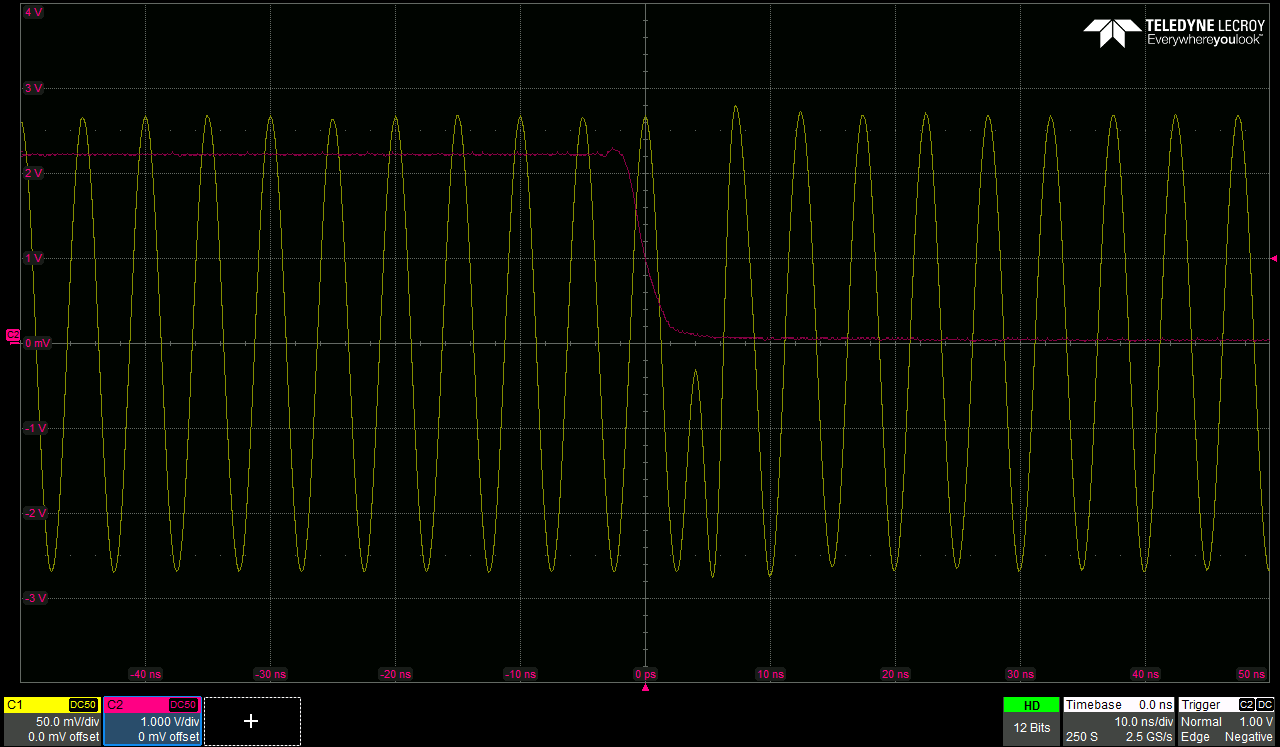This screenshot has height=747, width=1280.
Task: Click the '0 mV' vertical axis label
Action: 37,343
